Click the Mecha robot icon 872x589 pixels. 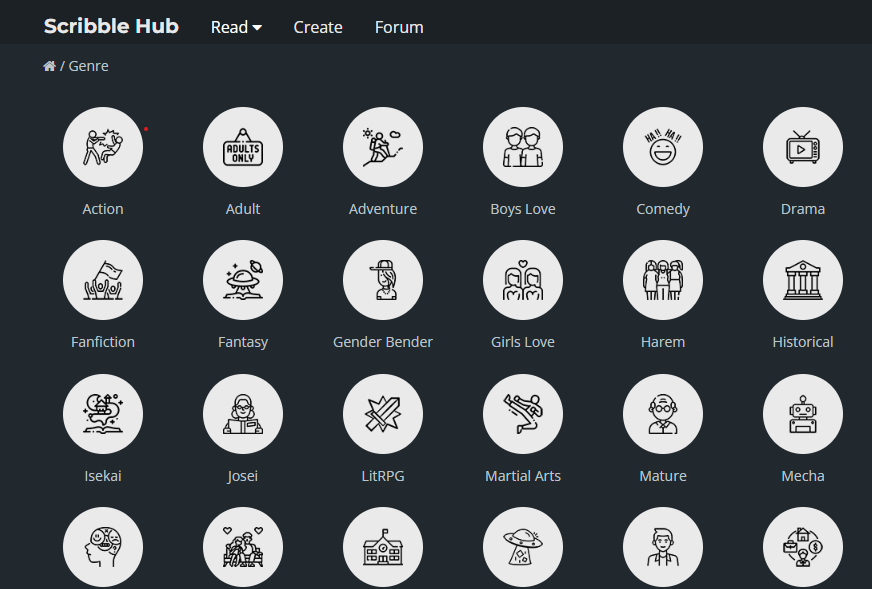803,415
